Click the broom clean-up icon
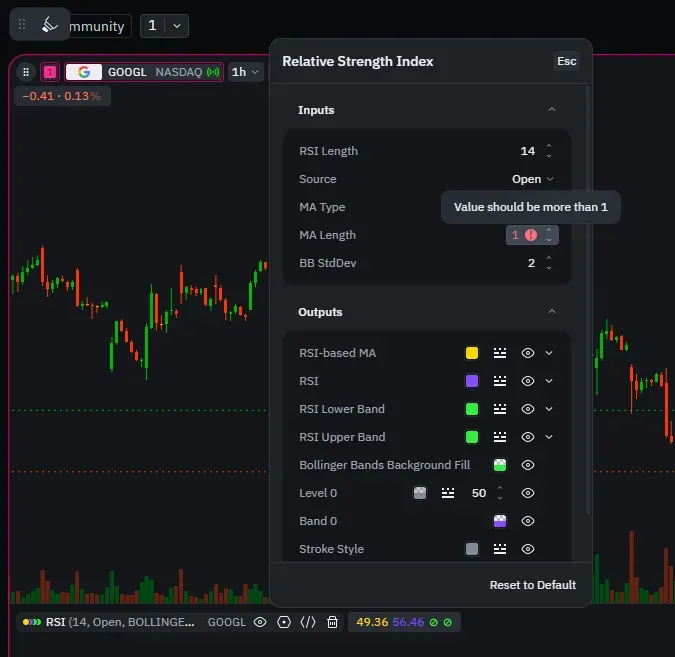 [x=50, y=24]
